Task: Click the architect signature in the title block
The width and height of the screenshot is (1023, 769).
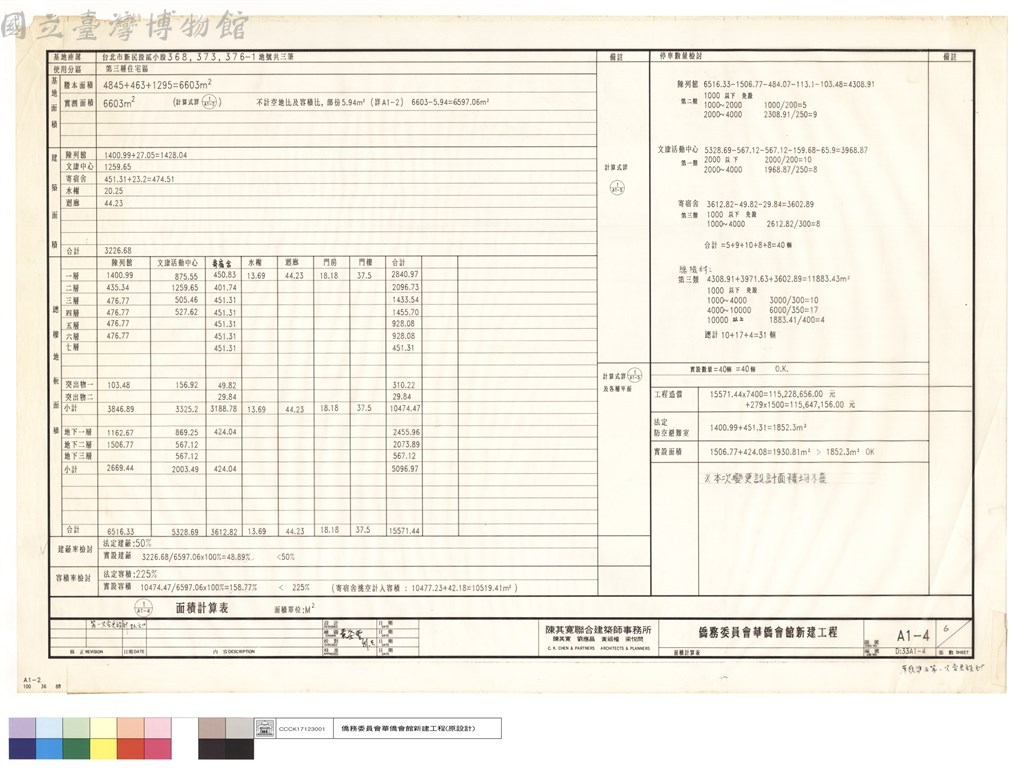Action: (x=358, y=637)
